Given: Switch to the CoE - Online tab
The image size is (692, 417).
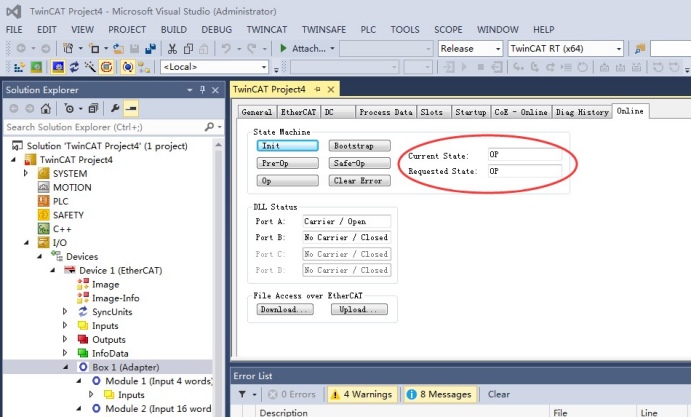Looking at the screenshot, I should point(521,112).
